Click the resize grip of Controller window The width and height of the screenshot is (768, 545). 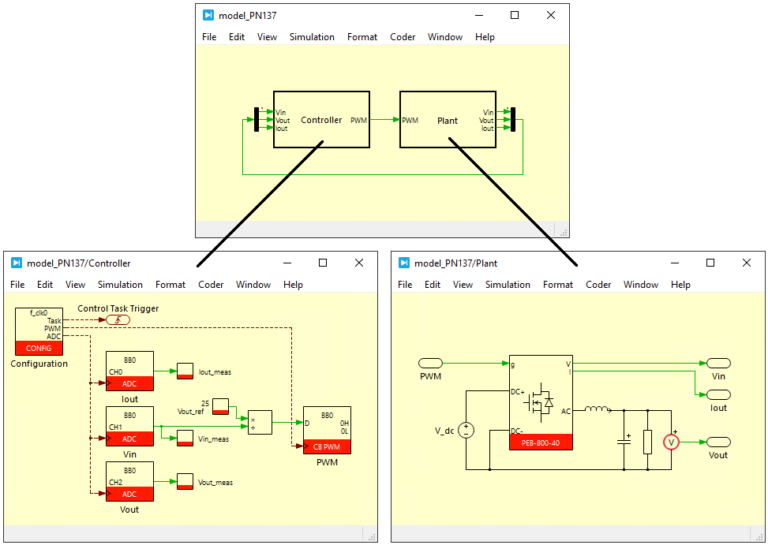click(372, 535)
